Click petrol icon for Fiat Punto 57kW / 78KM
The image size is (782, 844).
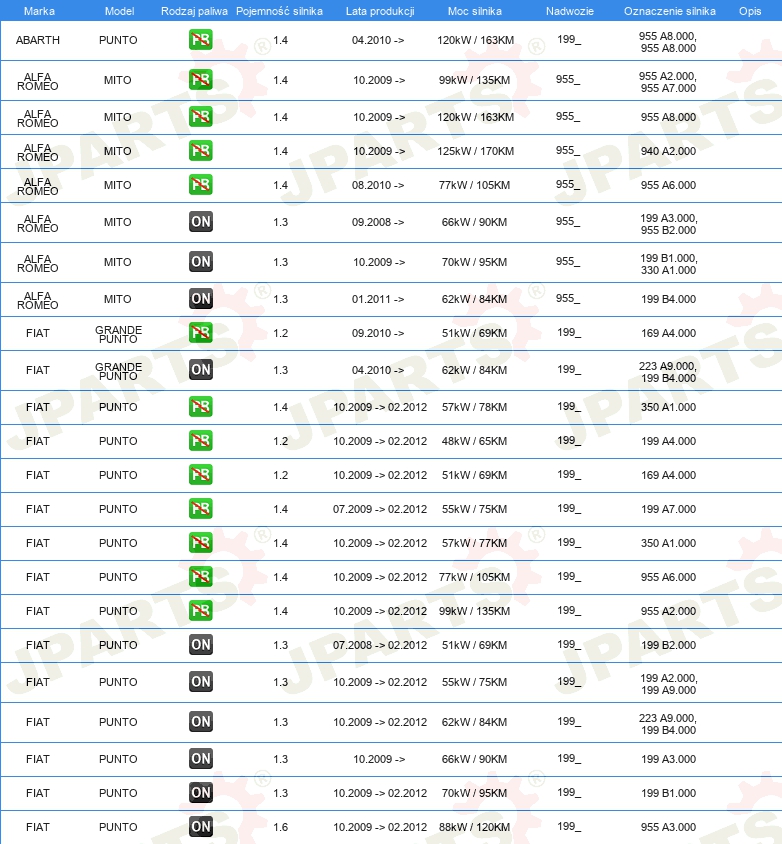coord(201,406)
